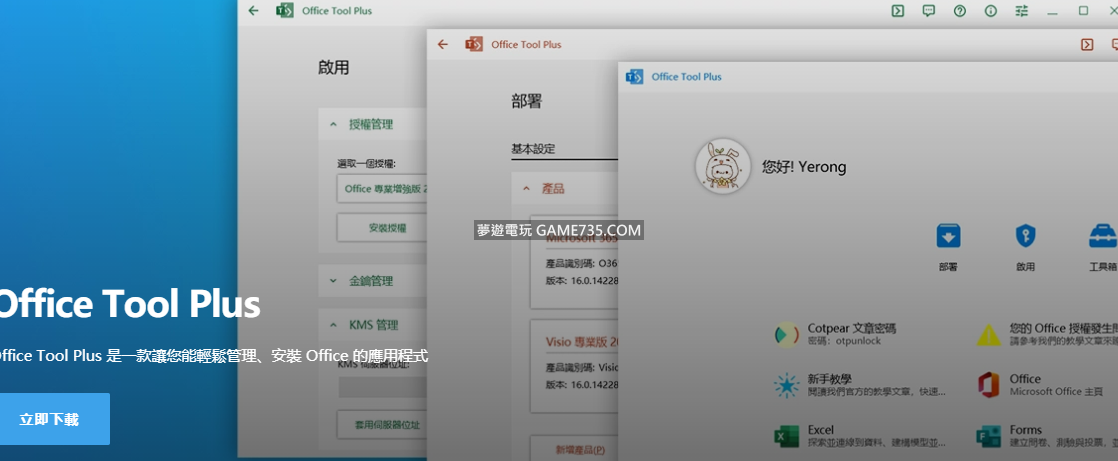The image size is (1118, 461).
Task: Expand the 金鑰管理 section chevron
Action: point(333,281)
